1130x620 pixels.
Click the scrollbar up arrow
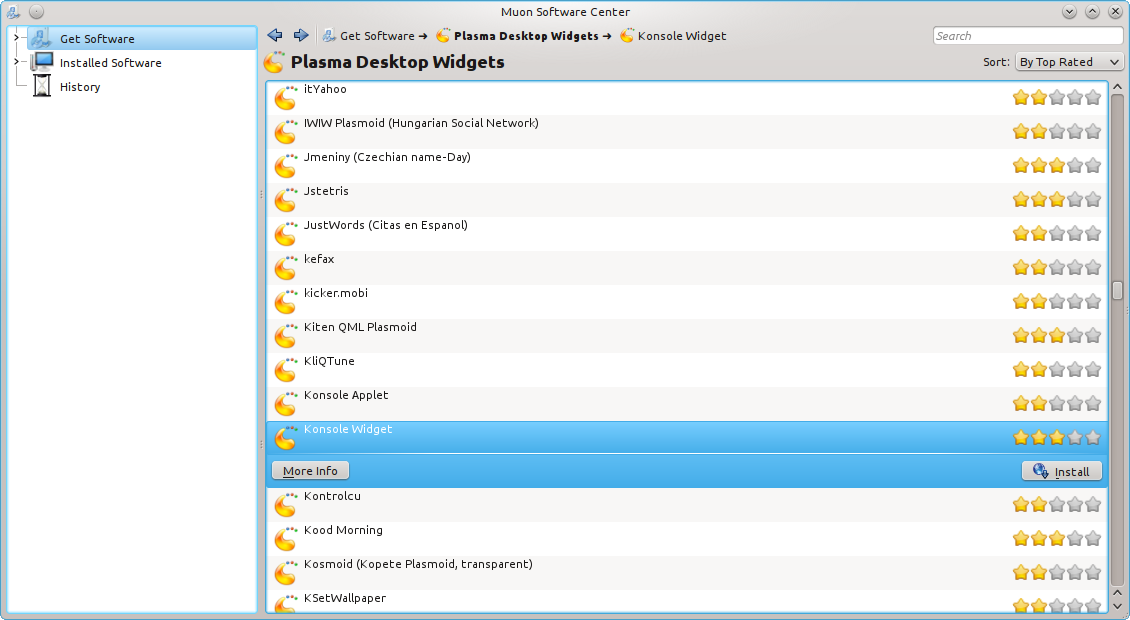[x=1117, y=87]
